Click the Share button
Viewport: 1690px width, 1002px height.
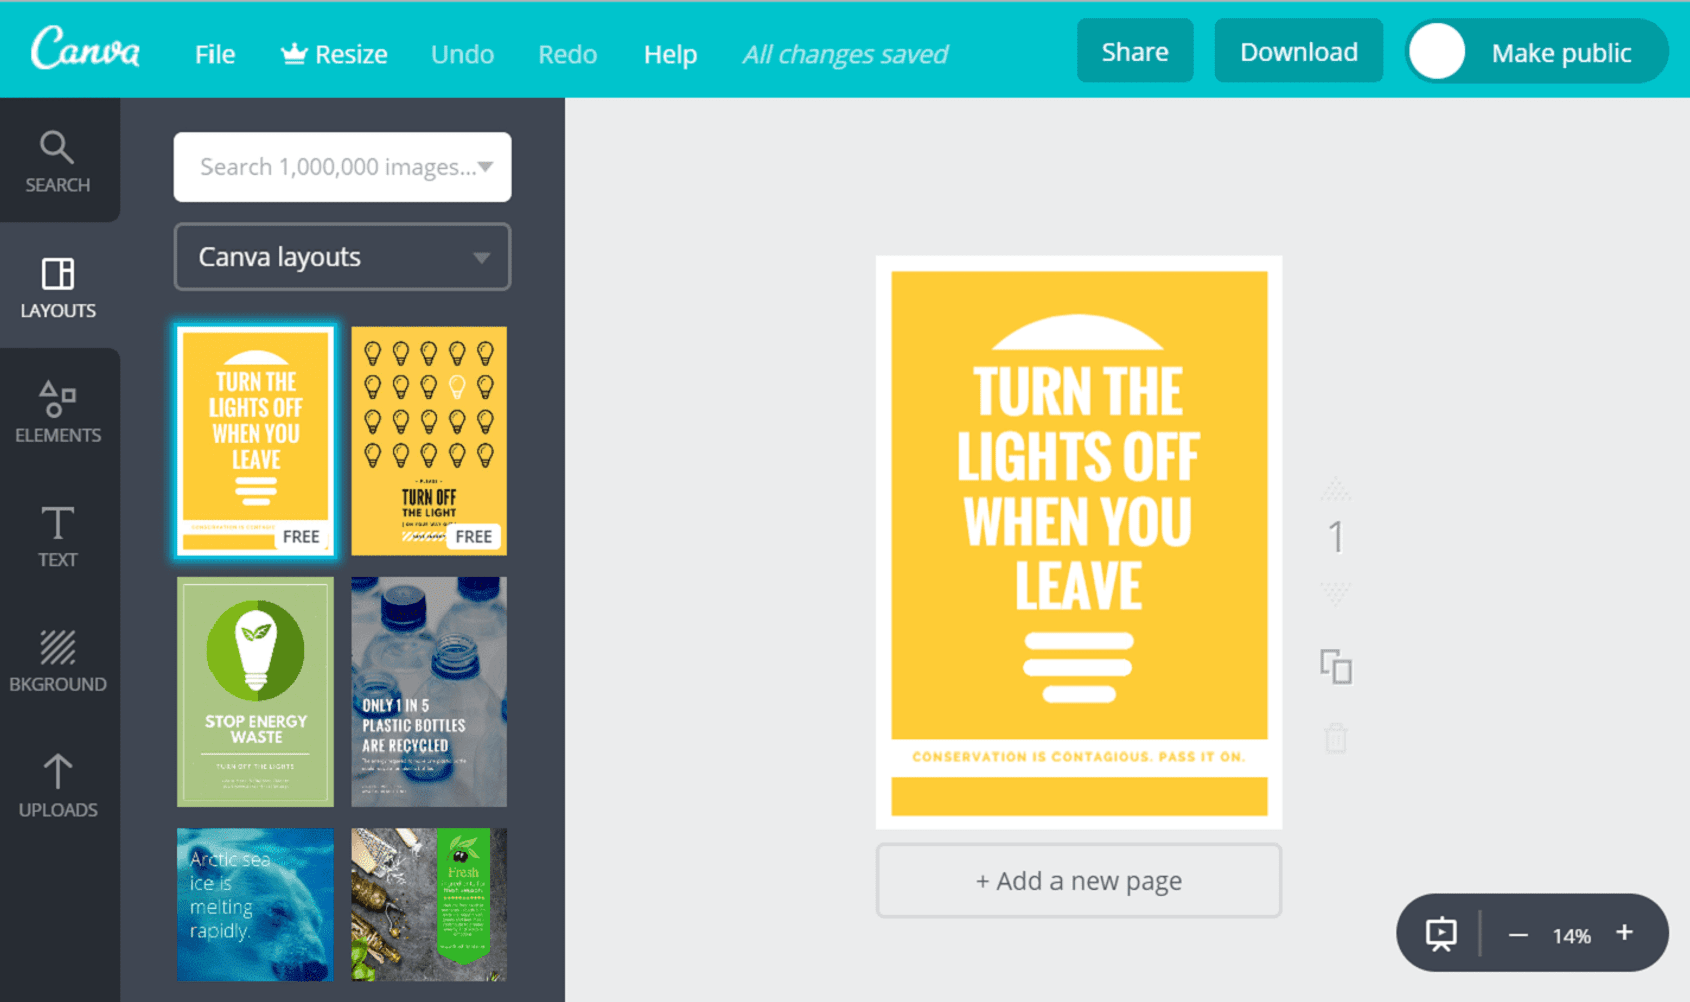1134,52
